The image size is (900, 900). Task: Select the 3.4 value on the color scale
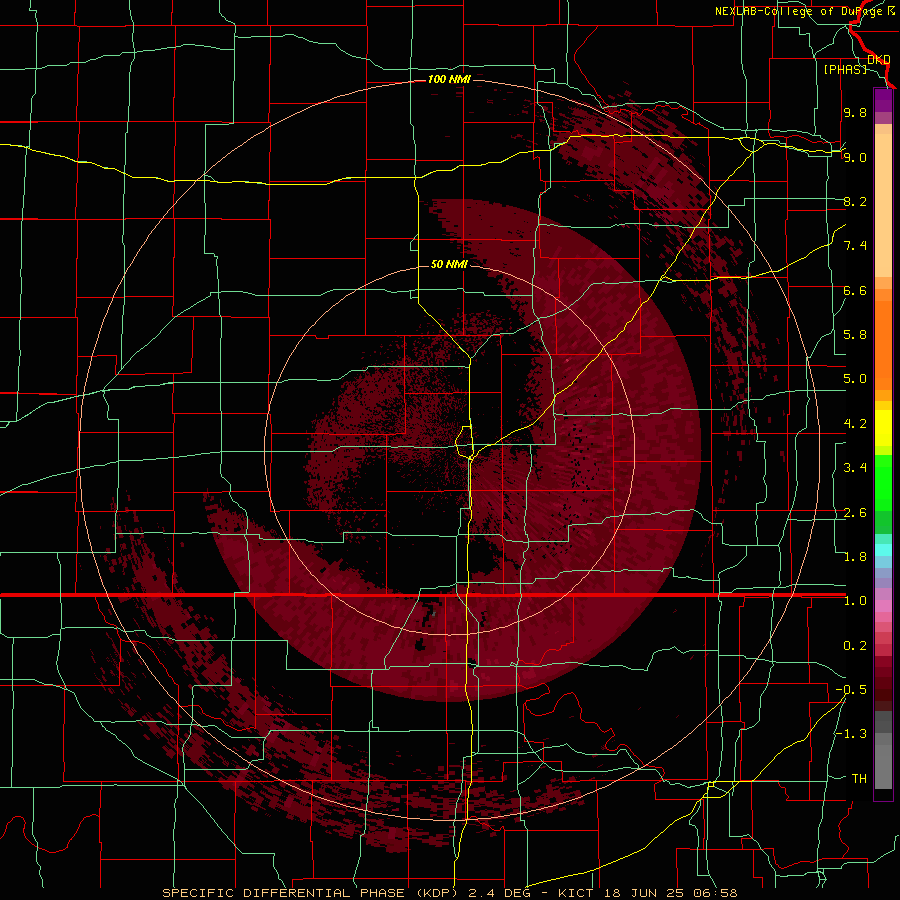pyautogui.click(x=855, y=468)
